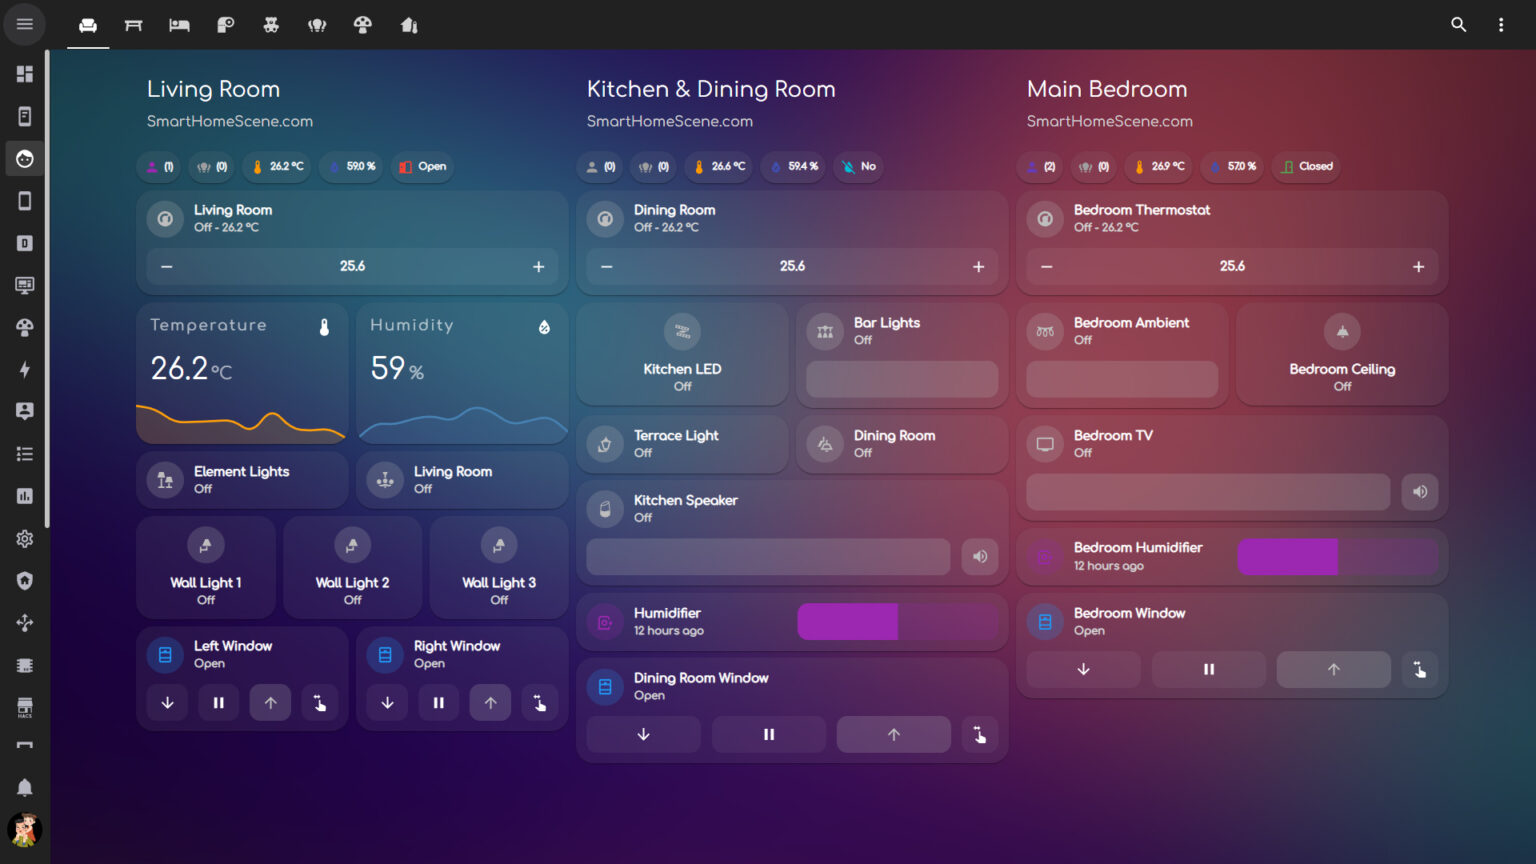The width and height of the screenshot is (1536, 864).
Task: Select the sofa living room tab
Action: 88,25
